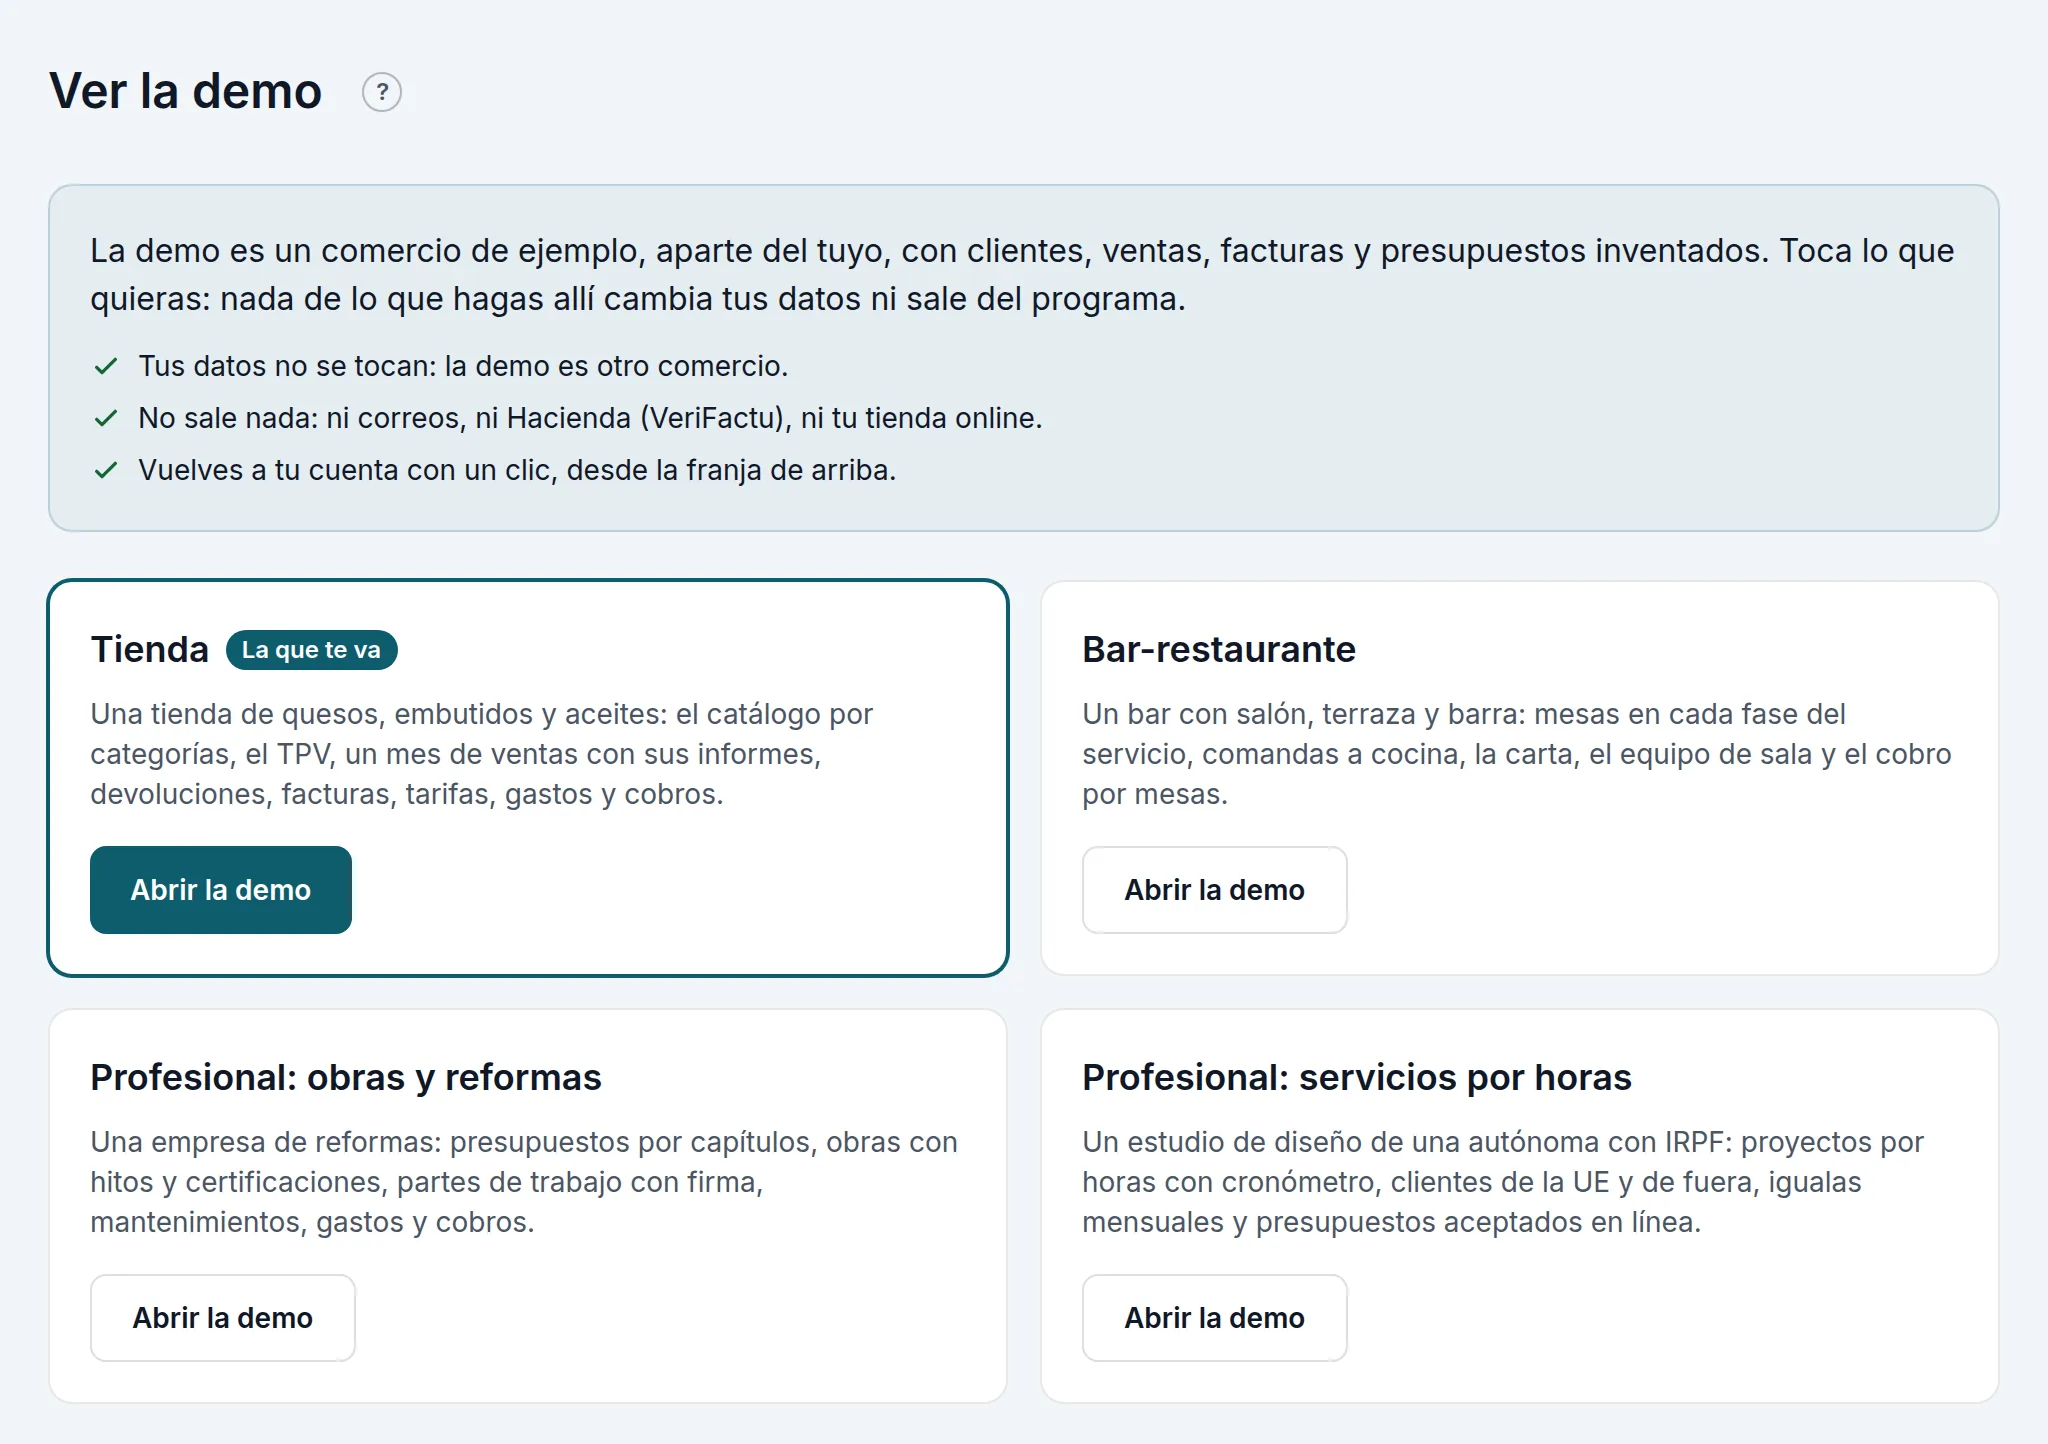The height and width of the screenshot is (1444, 2048).
Task: Click the help question mark icon
Action: click(381, 92)
